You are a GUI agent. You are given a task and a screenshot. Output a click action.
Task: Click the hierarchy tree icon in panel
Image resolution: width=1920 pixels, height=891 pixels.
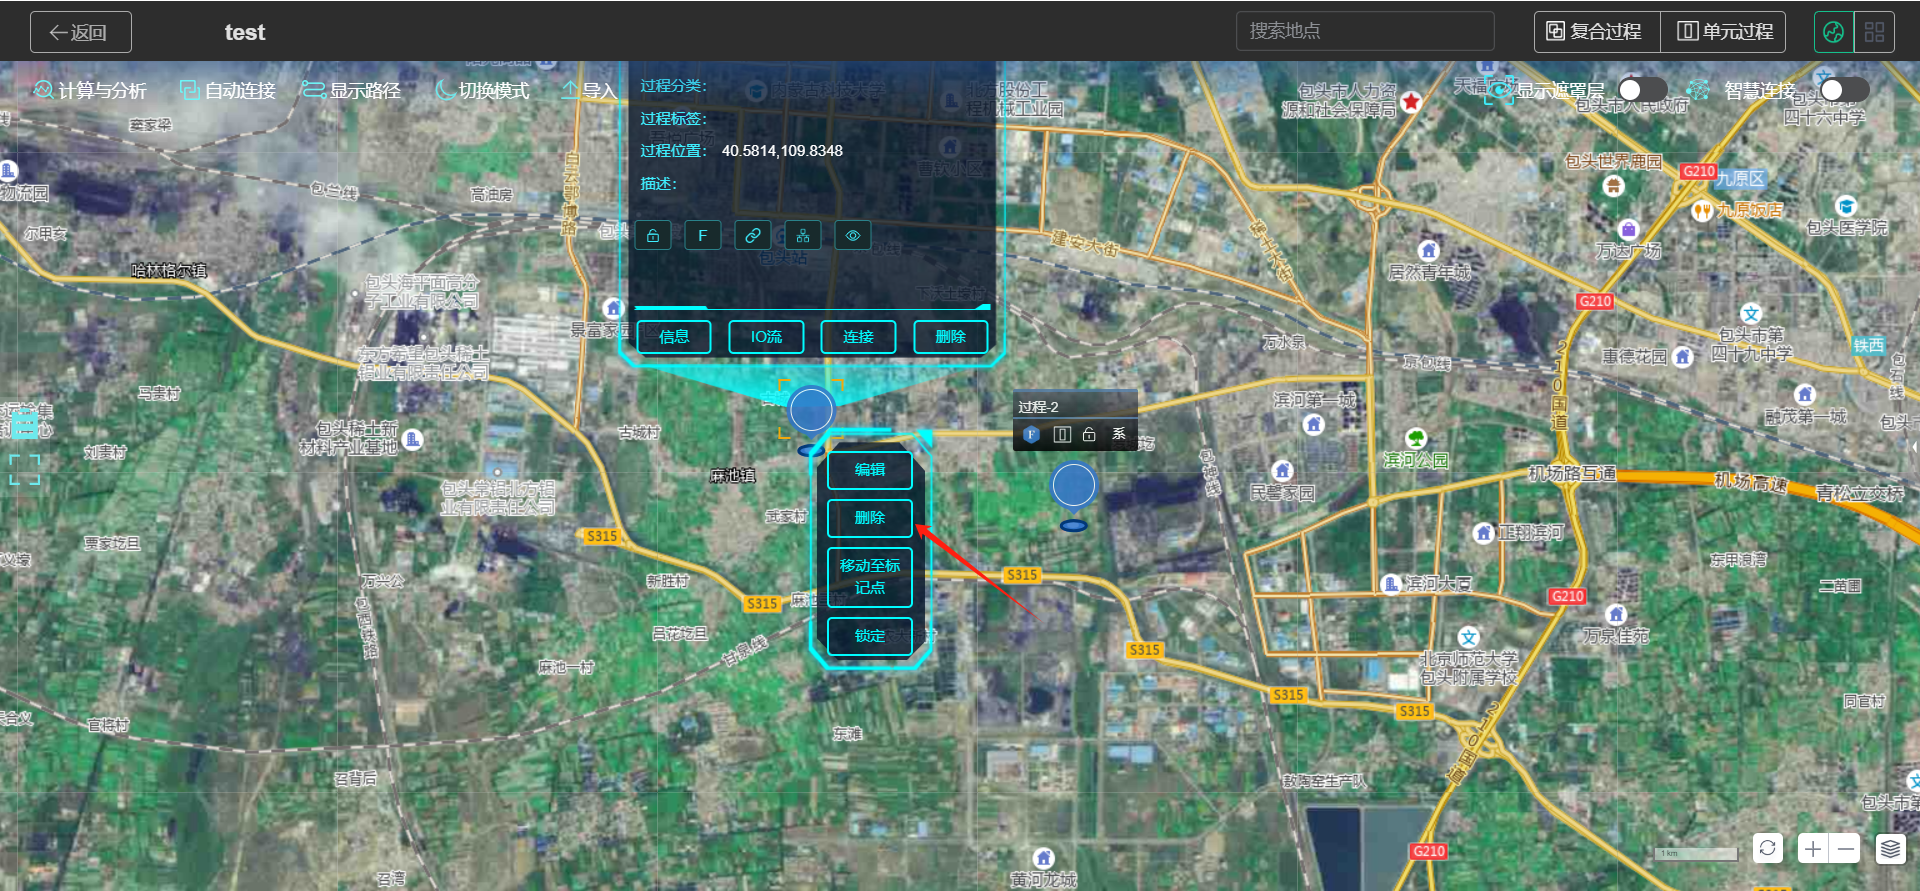803,236
